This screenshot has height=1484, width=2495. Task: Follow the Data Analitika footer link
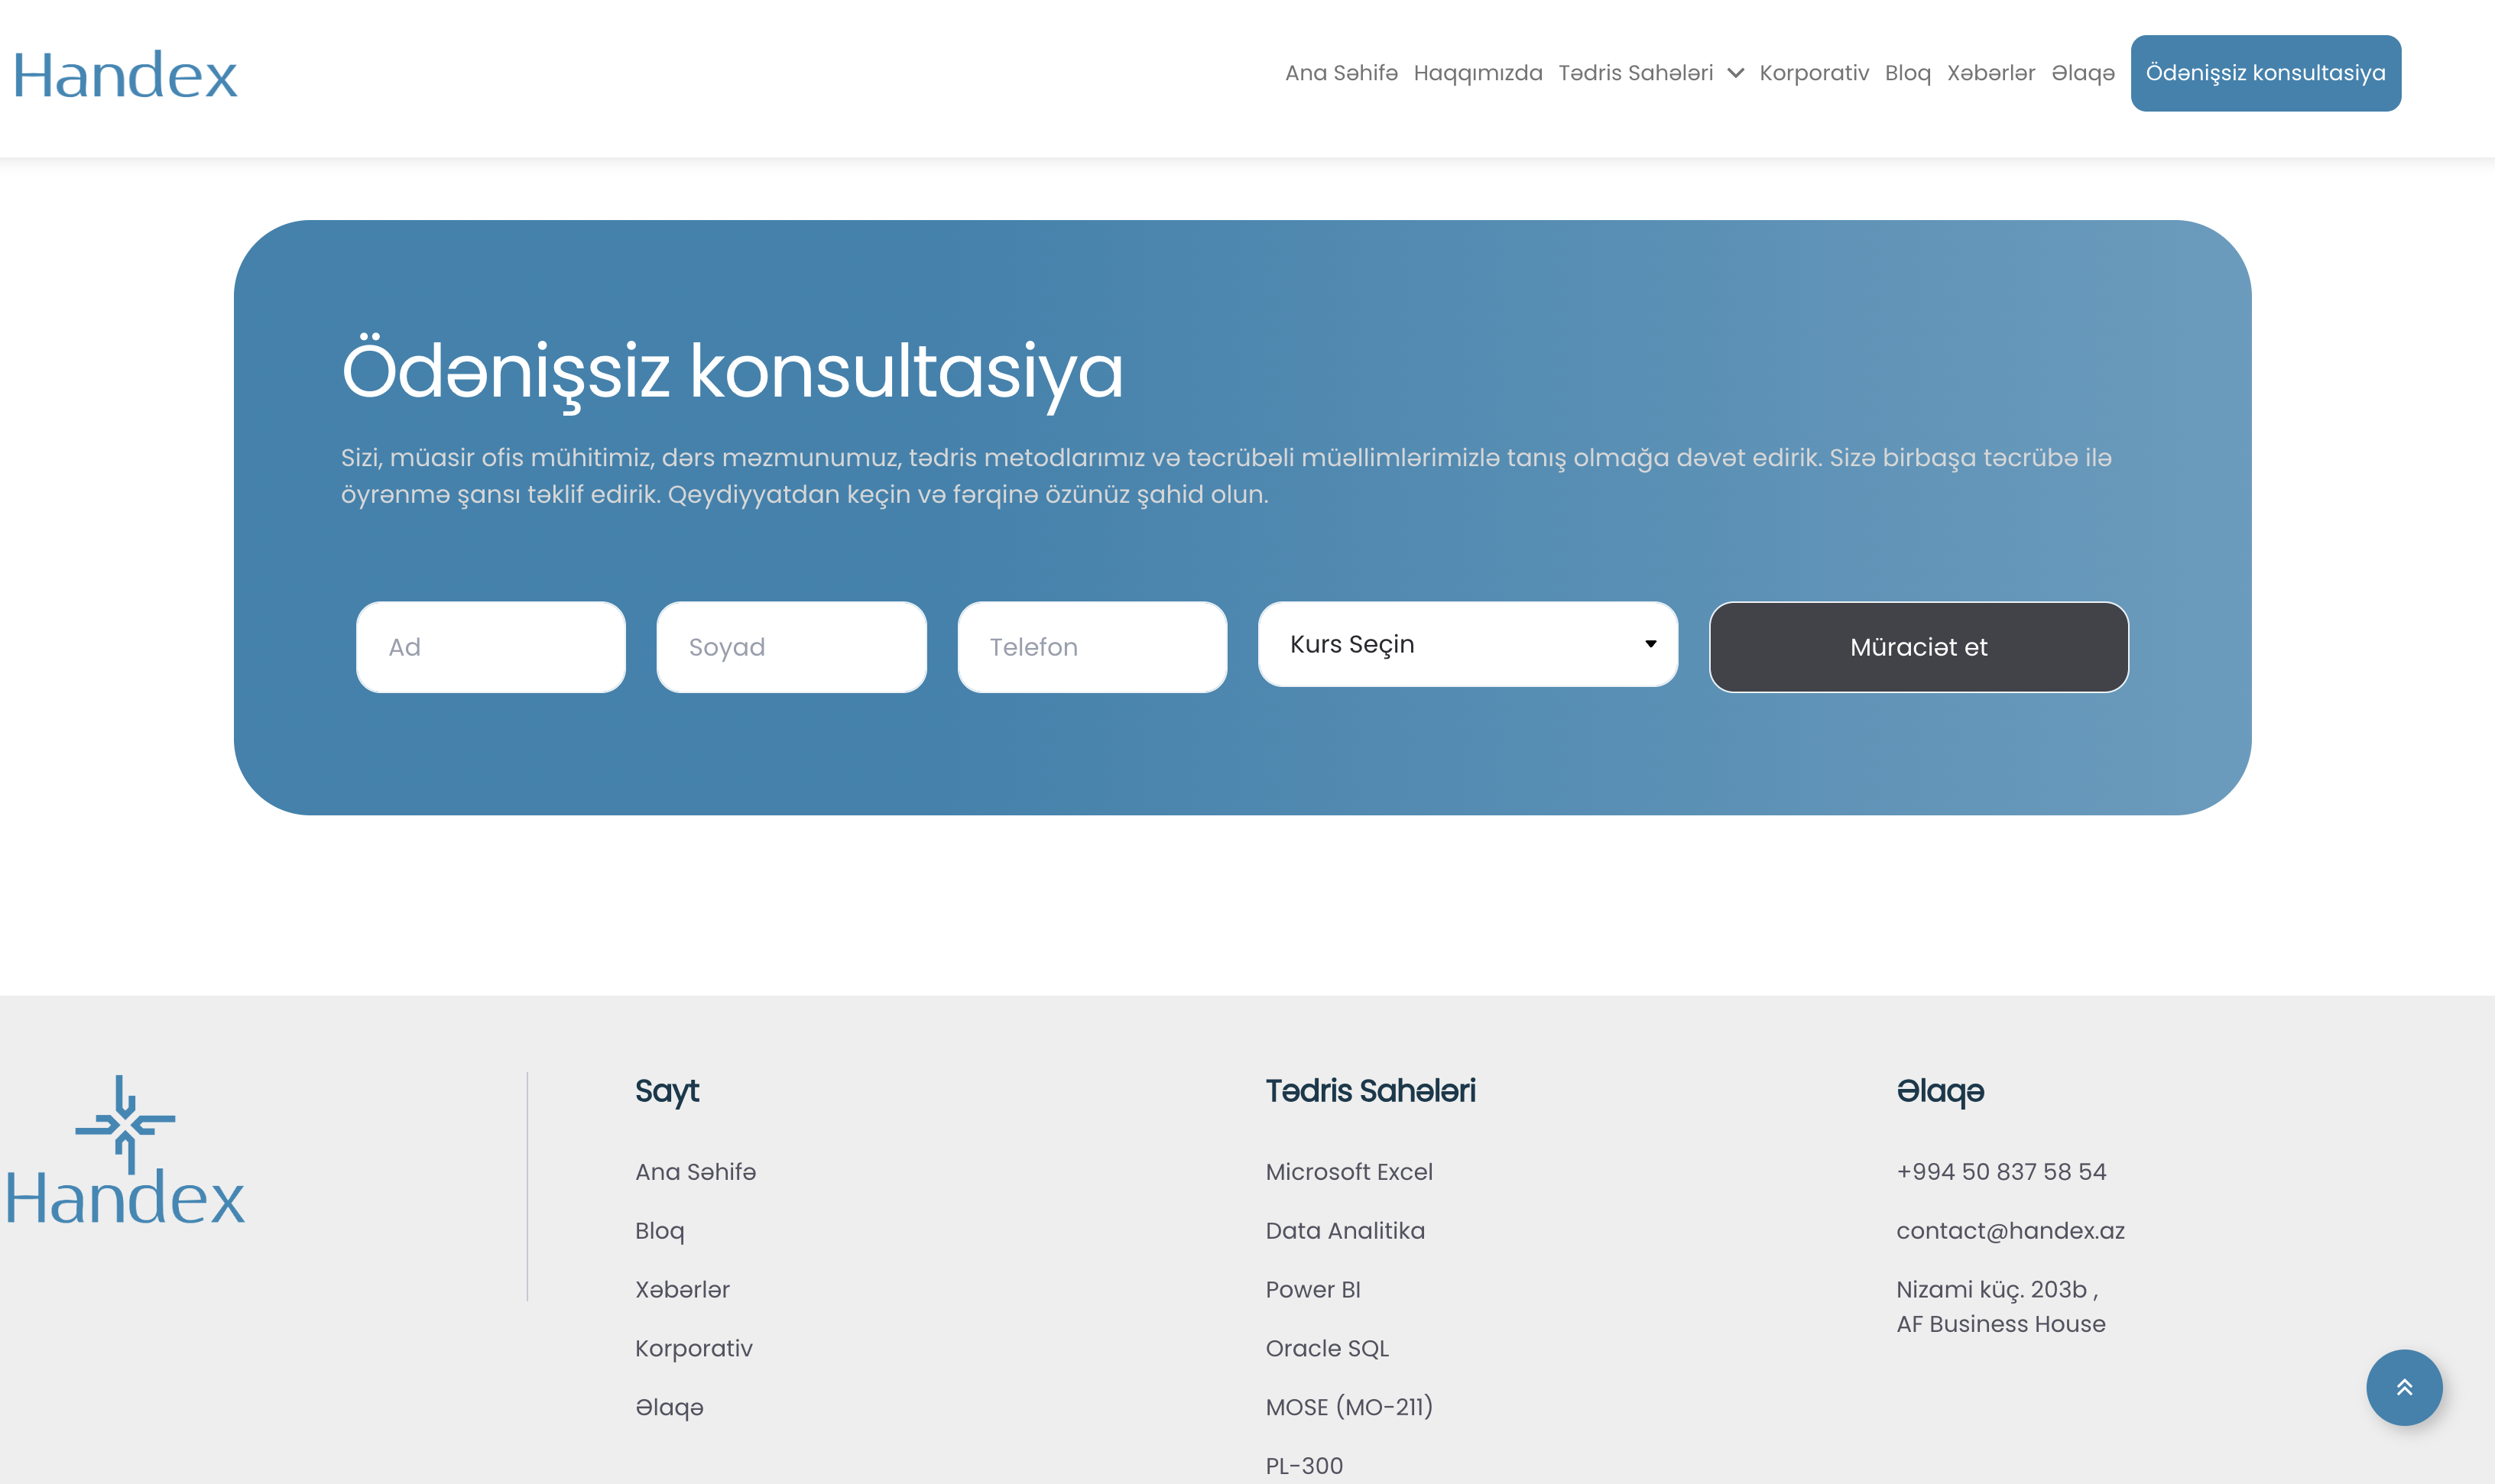1344,1230
